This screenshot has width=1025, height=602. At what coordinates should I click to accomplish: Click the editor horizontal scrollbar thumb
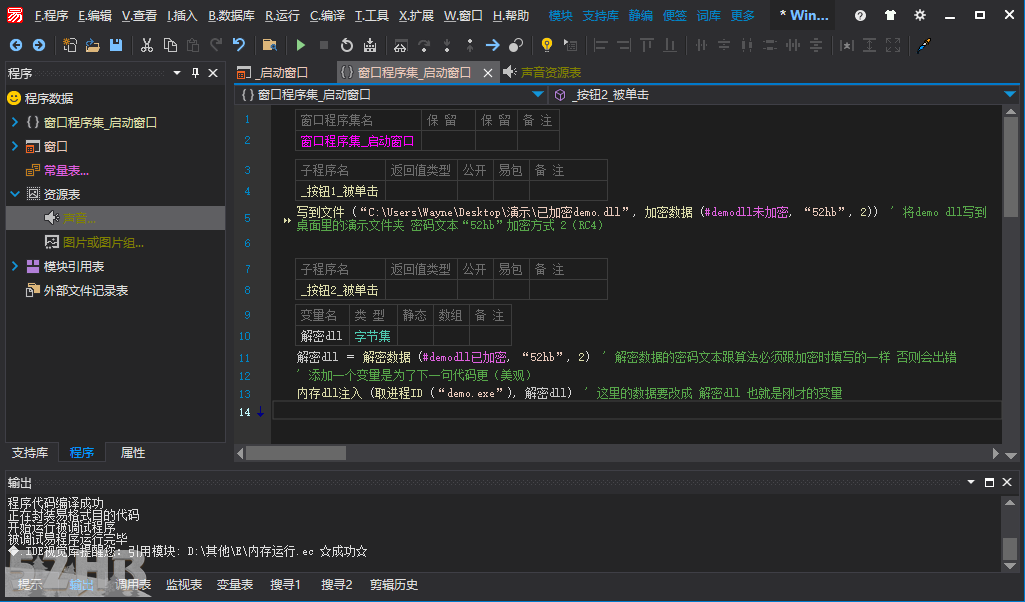pyautogui.click(x=296, y=453)
